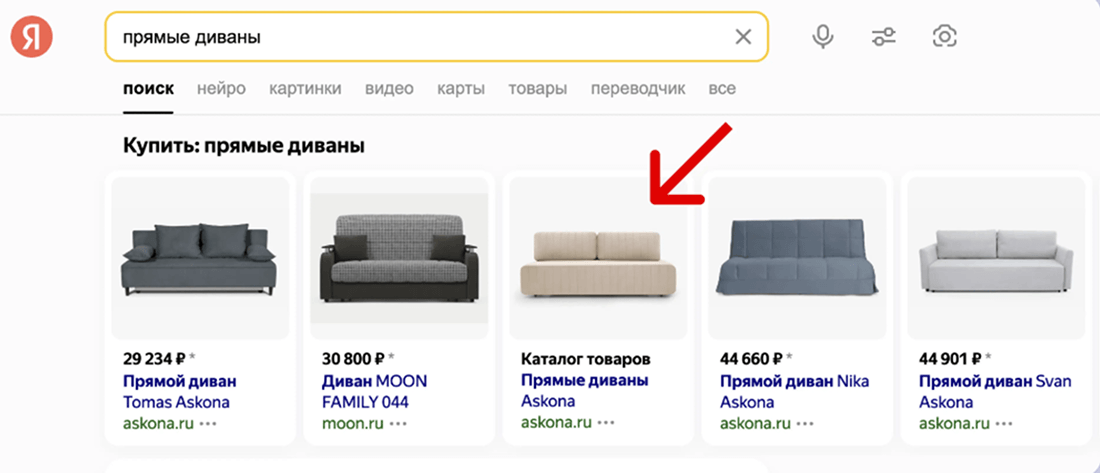The width and height of the screenshot is (1100, 473).
Task: Open options dots next to moon.ru
Action: pyautogui.click(x=398, y=424)
